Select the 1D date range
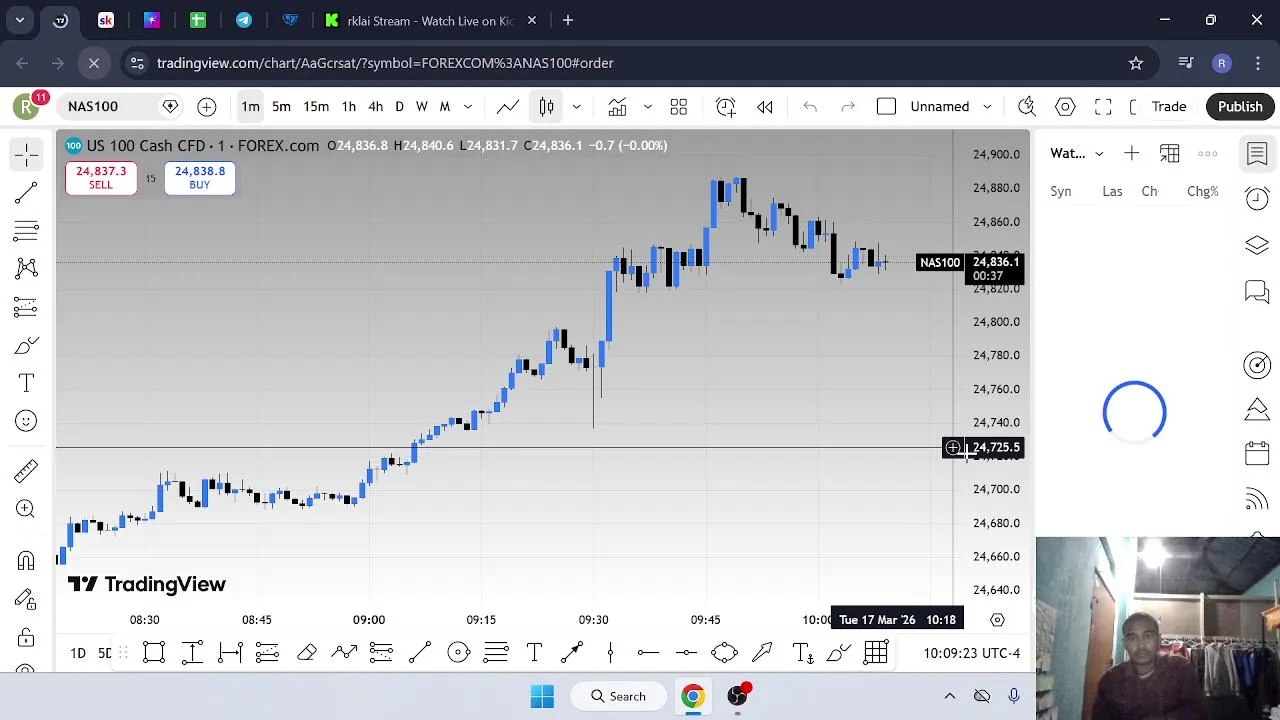Viewport: 1280px width, 720px height. 78,653
